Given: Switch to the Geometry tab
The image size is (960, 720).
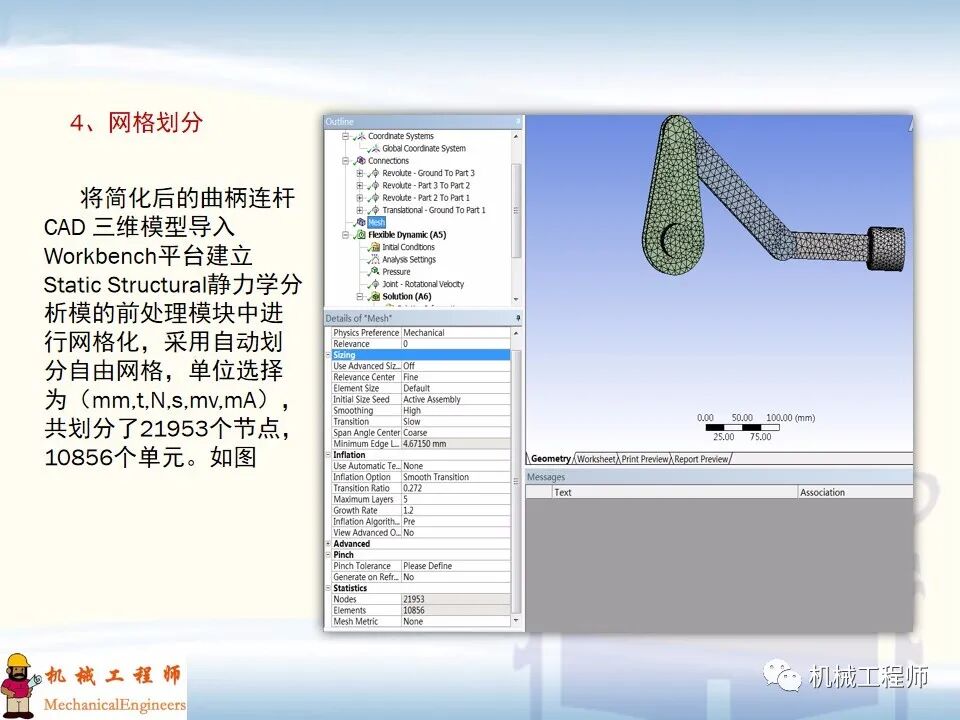Looking at the screenshot, I should click(x=550, y=459).
